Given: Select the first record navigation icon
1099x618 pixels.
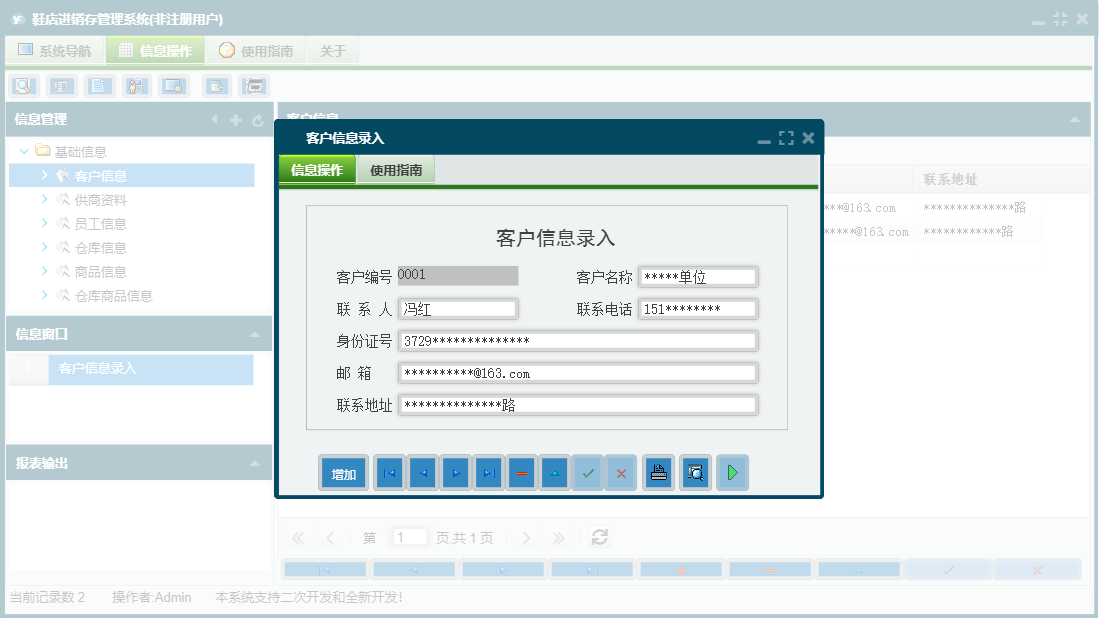Looking at the screenshot, I should pyautogui.click(x=388, y=472).
